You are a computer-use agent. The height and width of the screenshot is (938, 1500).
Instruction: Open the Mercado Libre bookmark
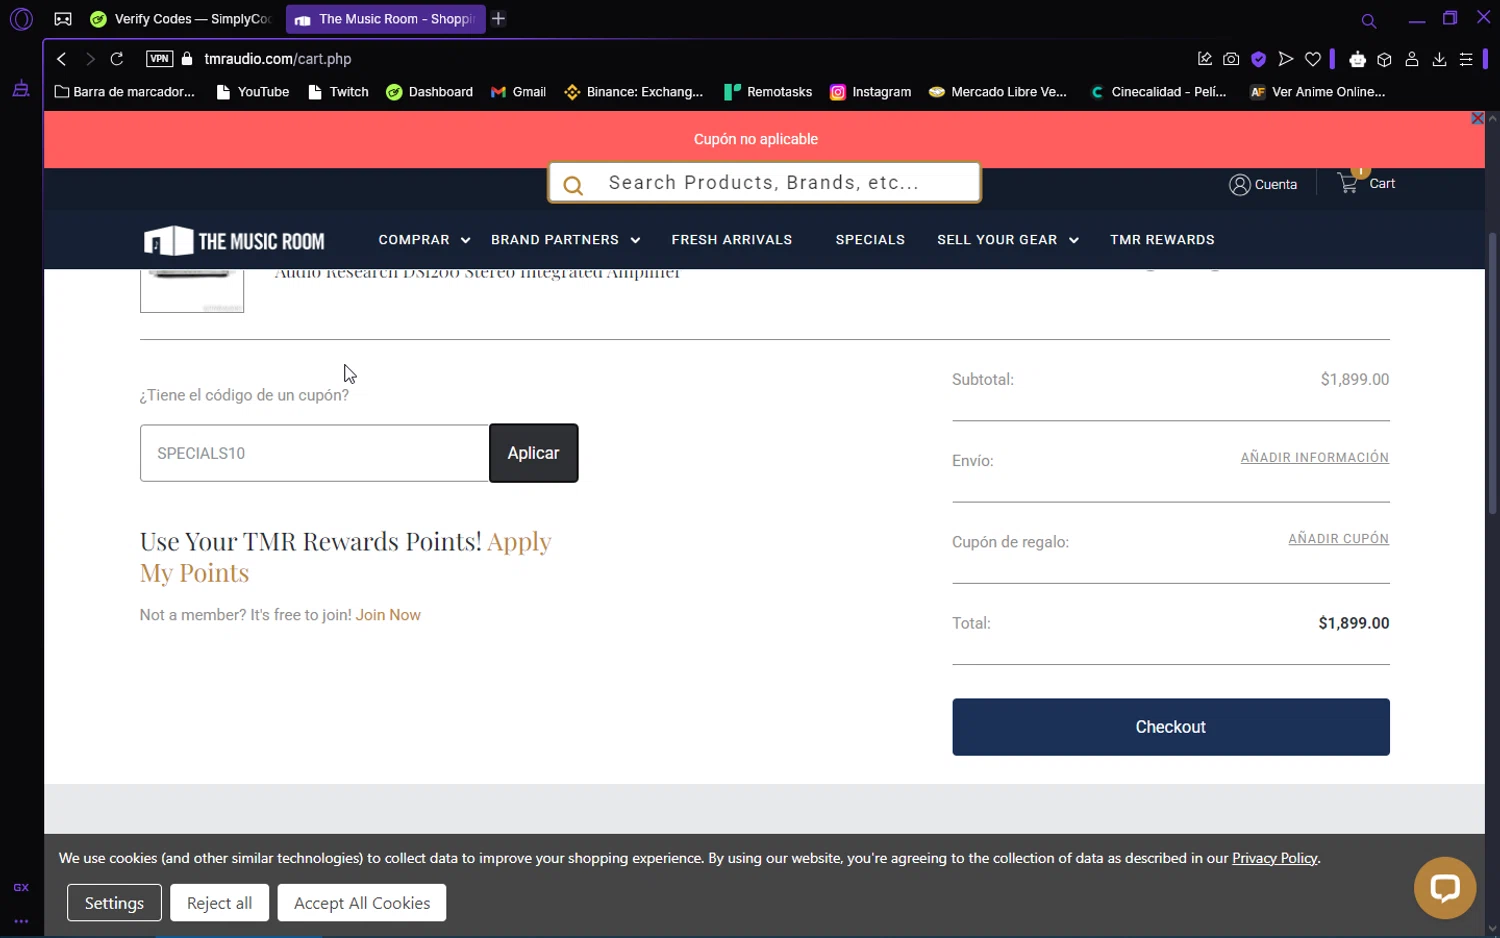[x=998, y=92]
